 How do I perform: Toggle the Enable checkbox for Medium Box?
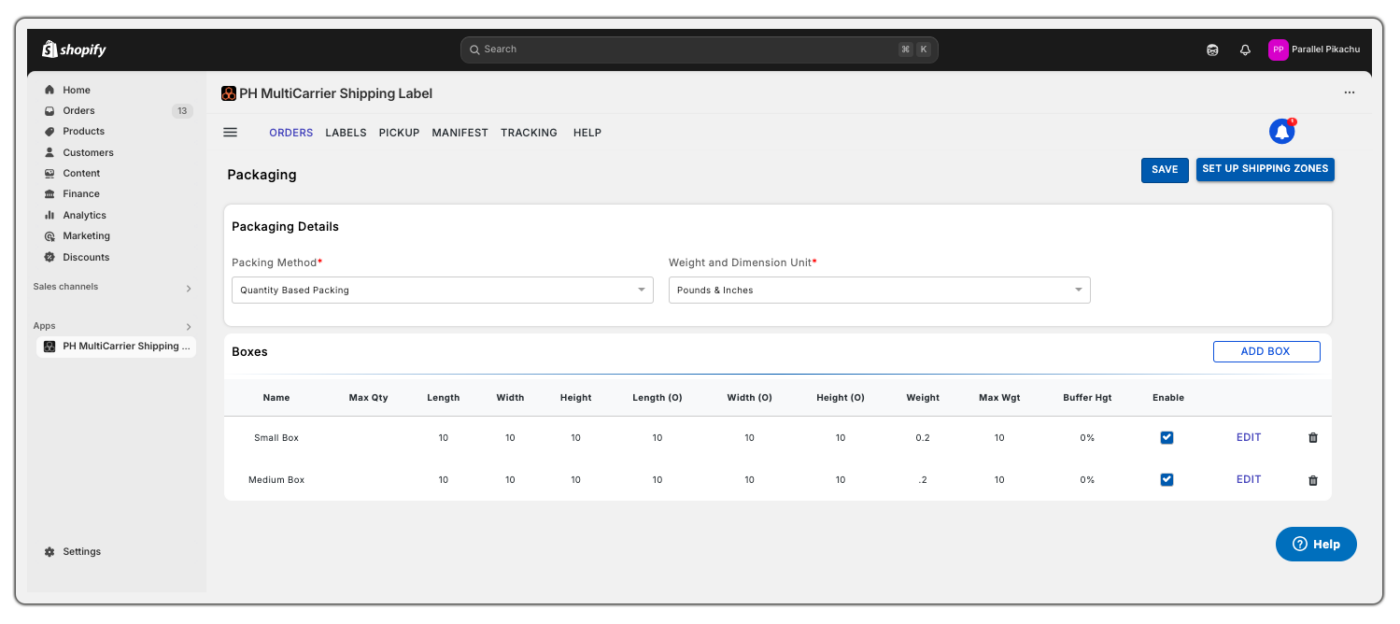(1167, 479)
